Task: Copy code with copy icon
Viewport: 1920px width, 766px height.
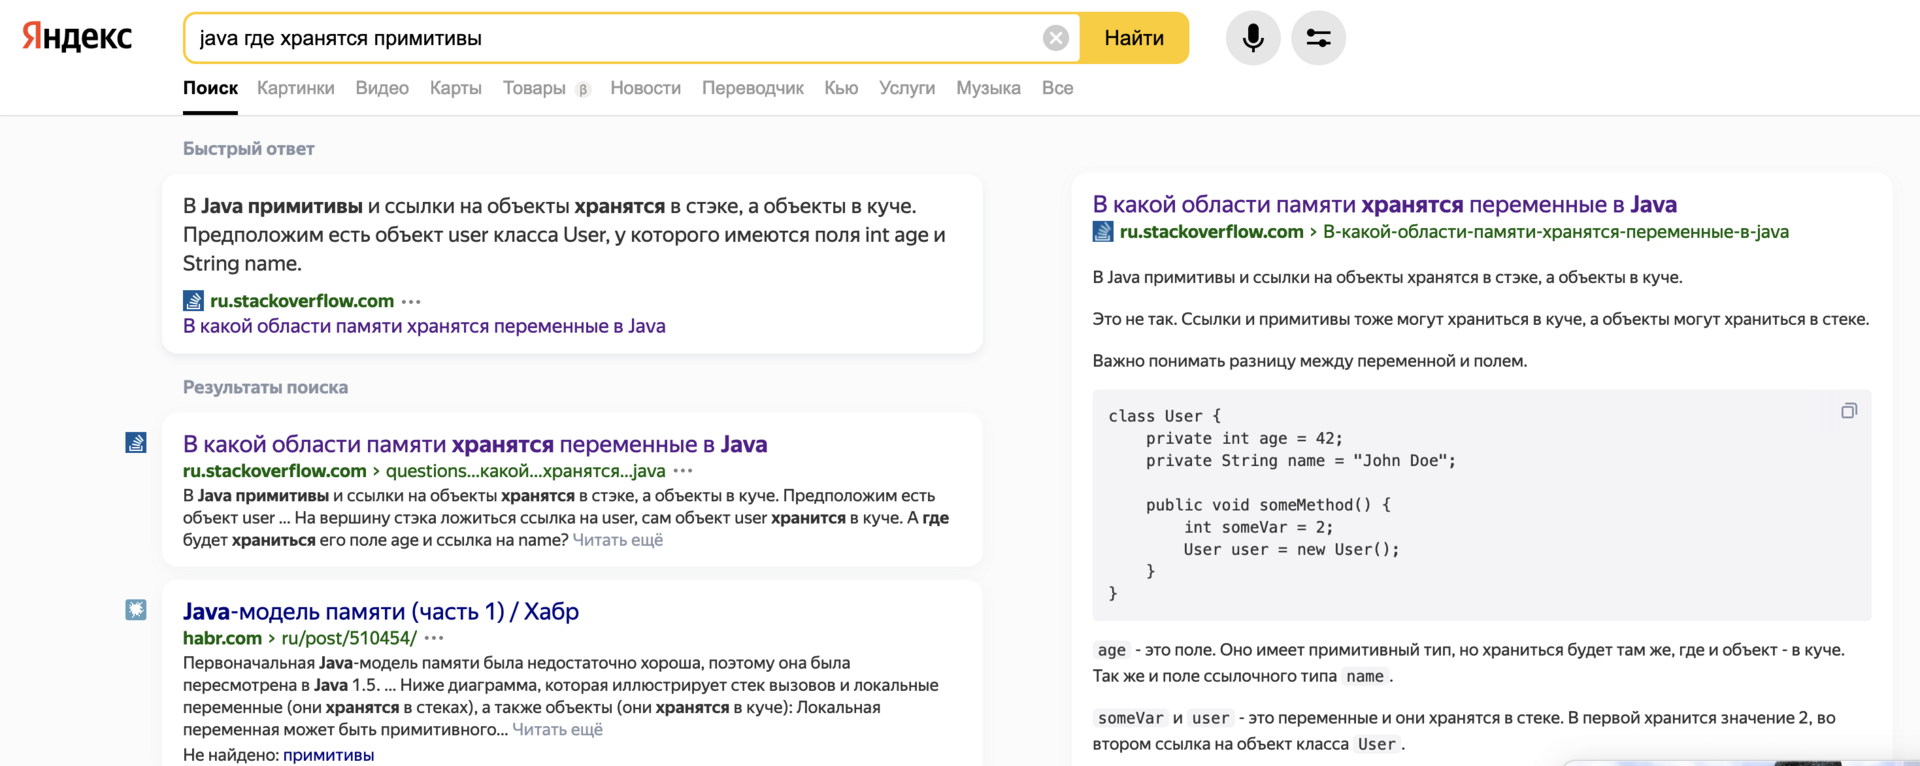Action: click(1849, 411)
